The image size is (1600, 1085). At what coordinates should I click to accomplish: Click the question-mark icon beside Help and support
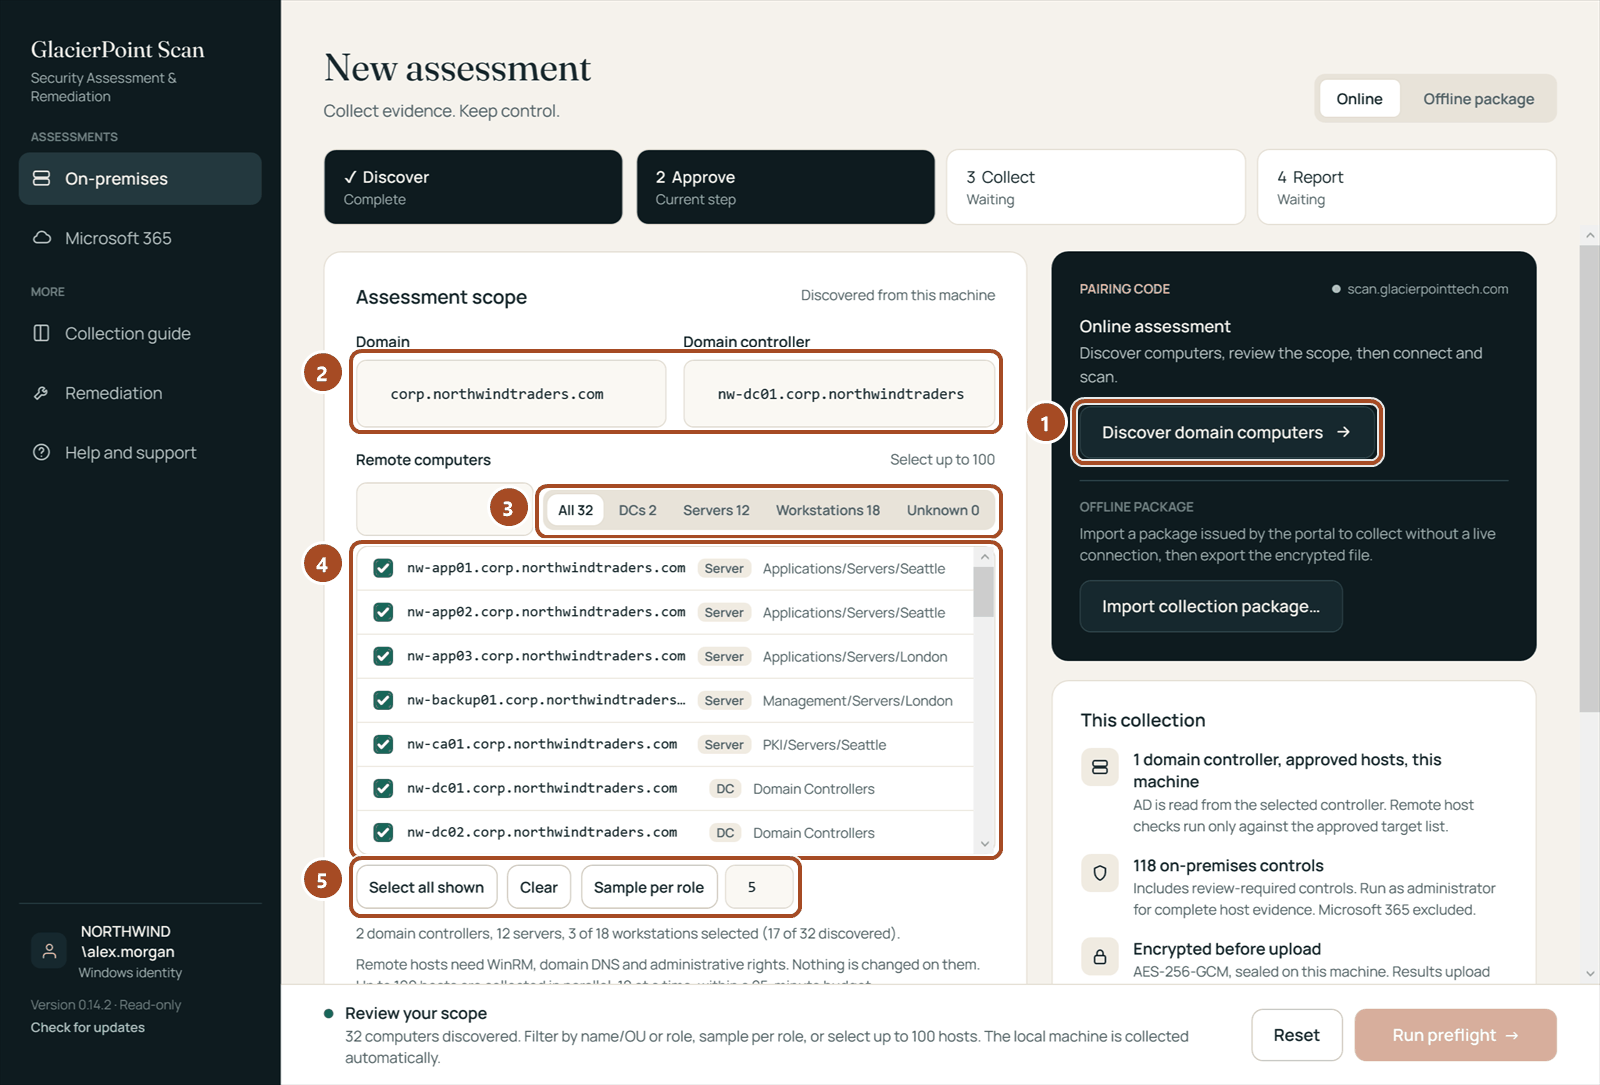coord(42,452)
